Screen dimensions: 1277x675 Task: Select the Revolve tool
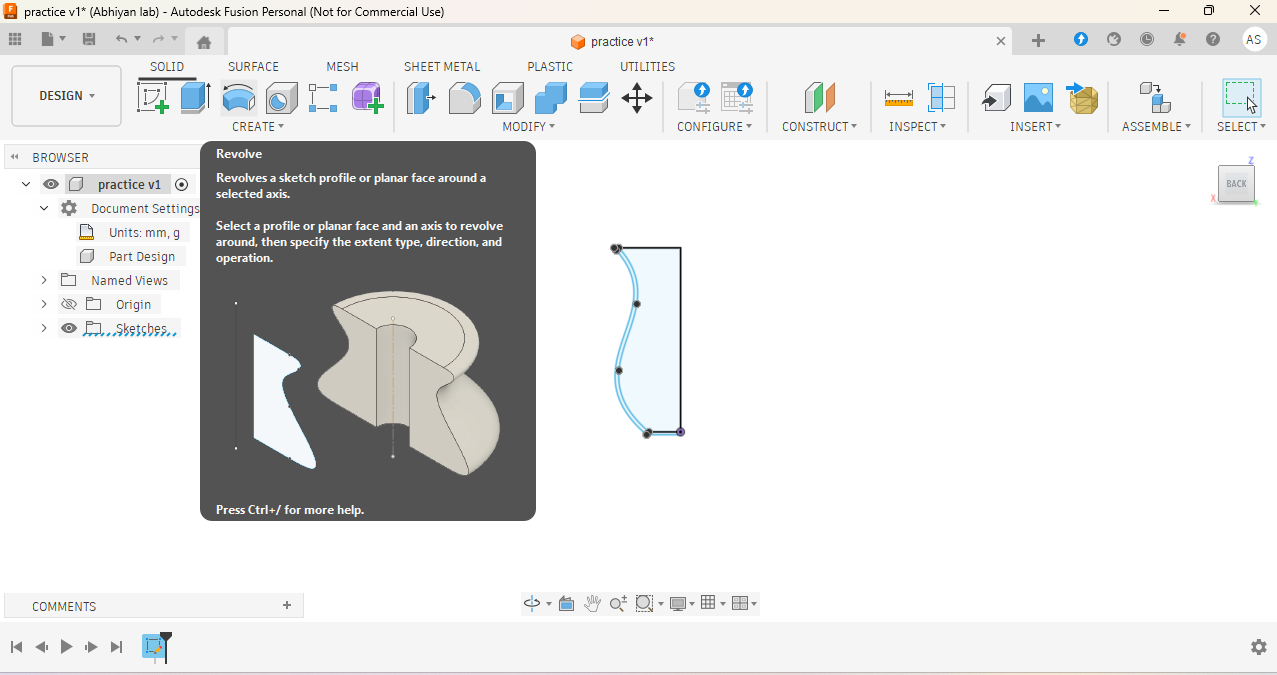coord(238,98)
